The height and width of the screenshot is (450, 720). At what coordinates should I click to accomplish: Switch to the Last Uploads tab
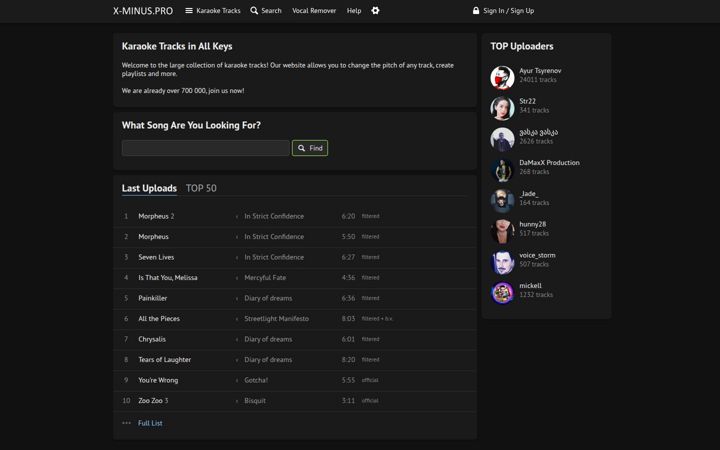pyautogui.click(x=149, y=188)
